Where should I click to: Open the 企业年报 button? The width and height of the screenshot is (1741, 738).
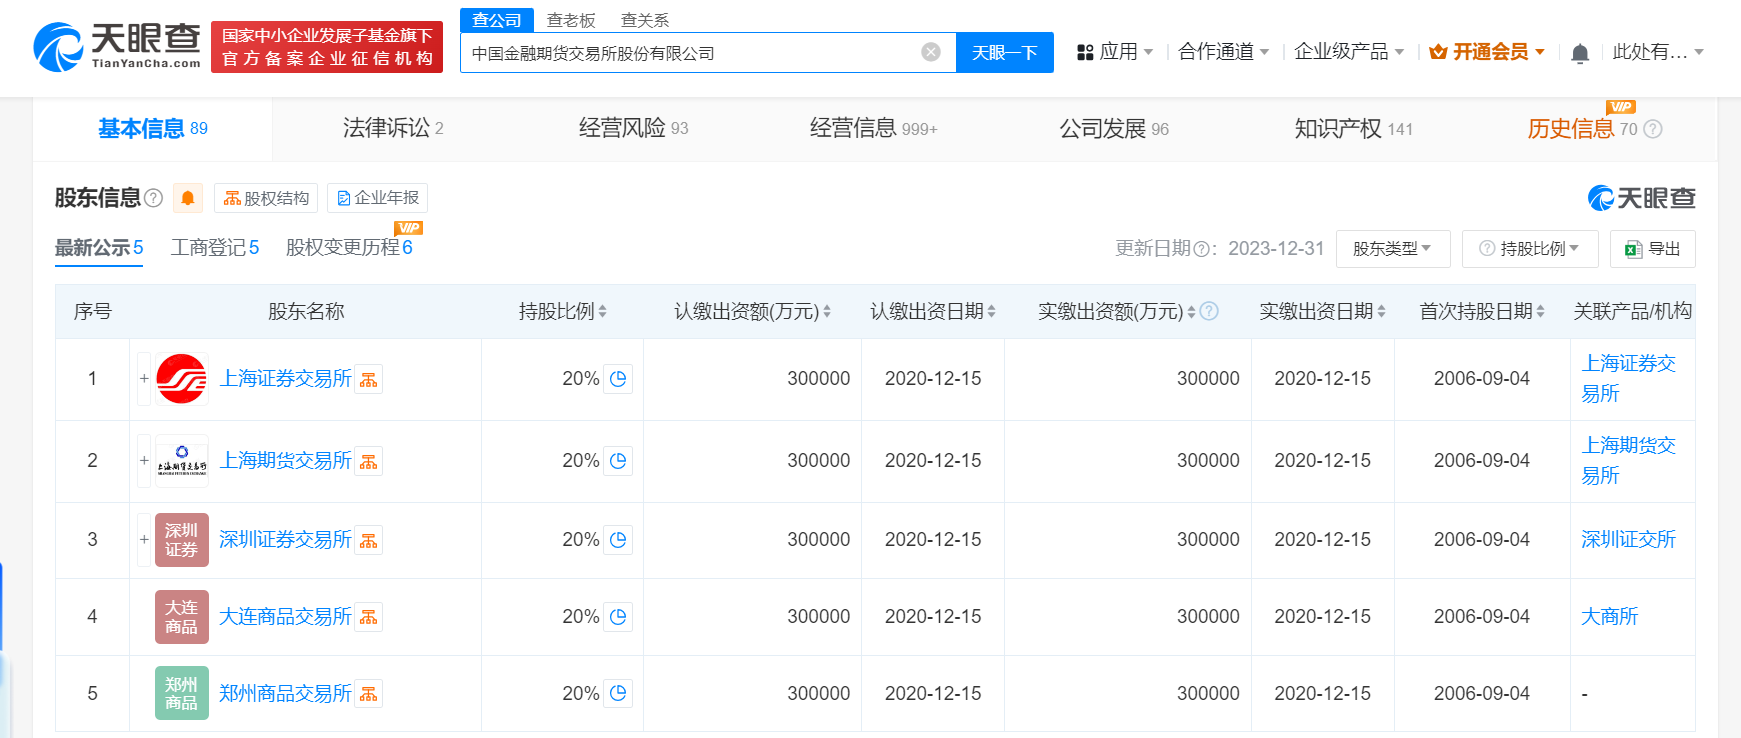377,198
